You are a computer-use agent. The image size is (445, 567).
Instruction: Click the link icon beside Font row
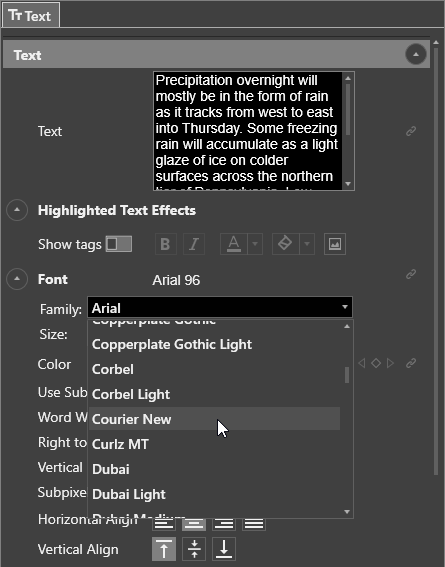(x=411, y=274)
